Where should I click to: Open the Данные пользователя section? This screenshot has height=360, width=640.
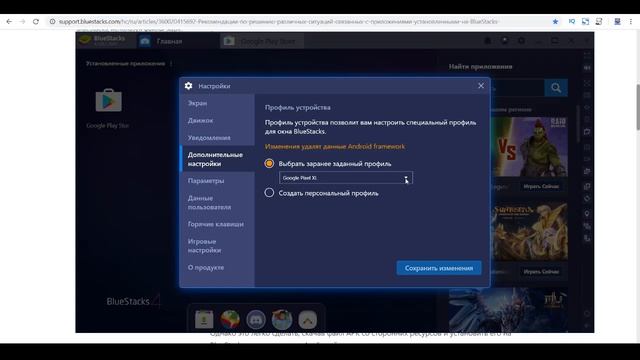click(217, 202)
